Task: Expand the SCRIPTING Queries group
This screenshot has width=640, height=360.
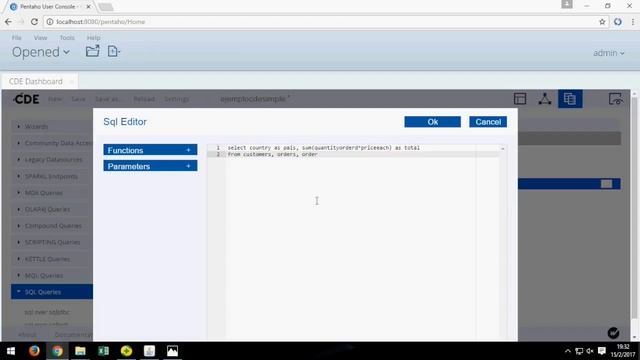Action: pos(52,242)
